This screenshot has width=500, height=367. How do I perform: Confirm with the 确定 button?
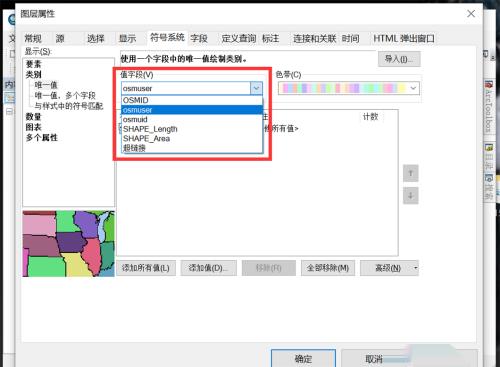[x=303, y=359]
